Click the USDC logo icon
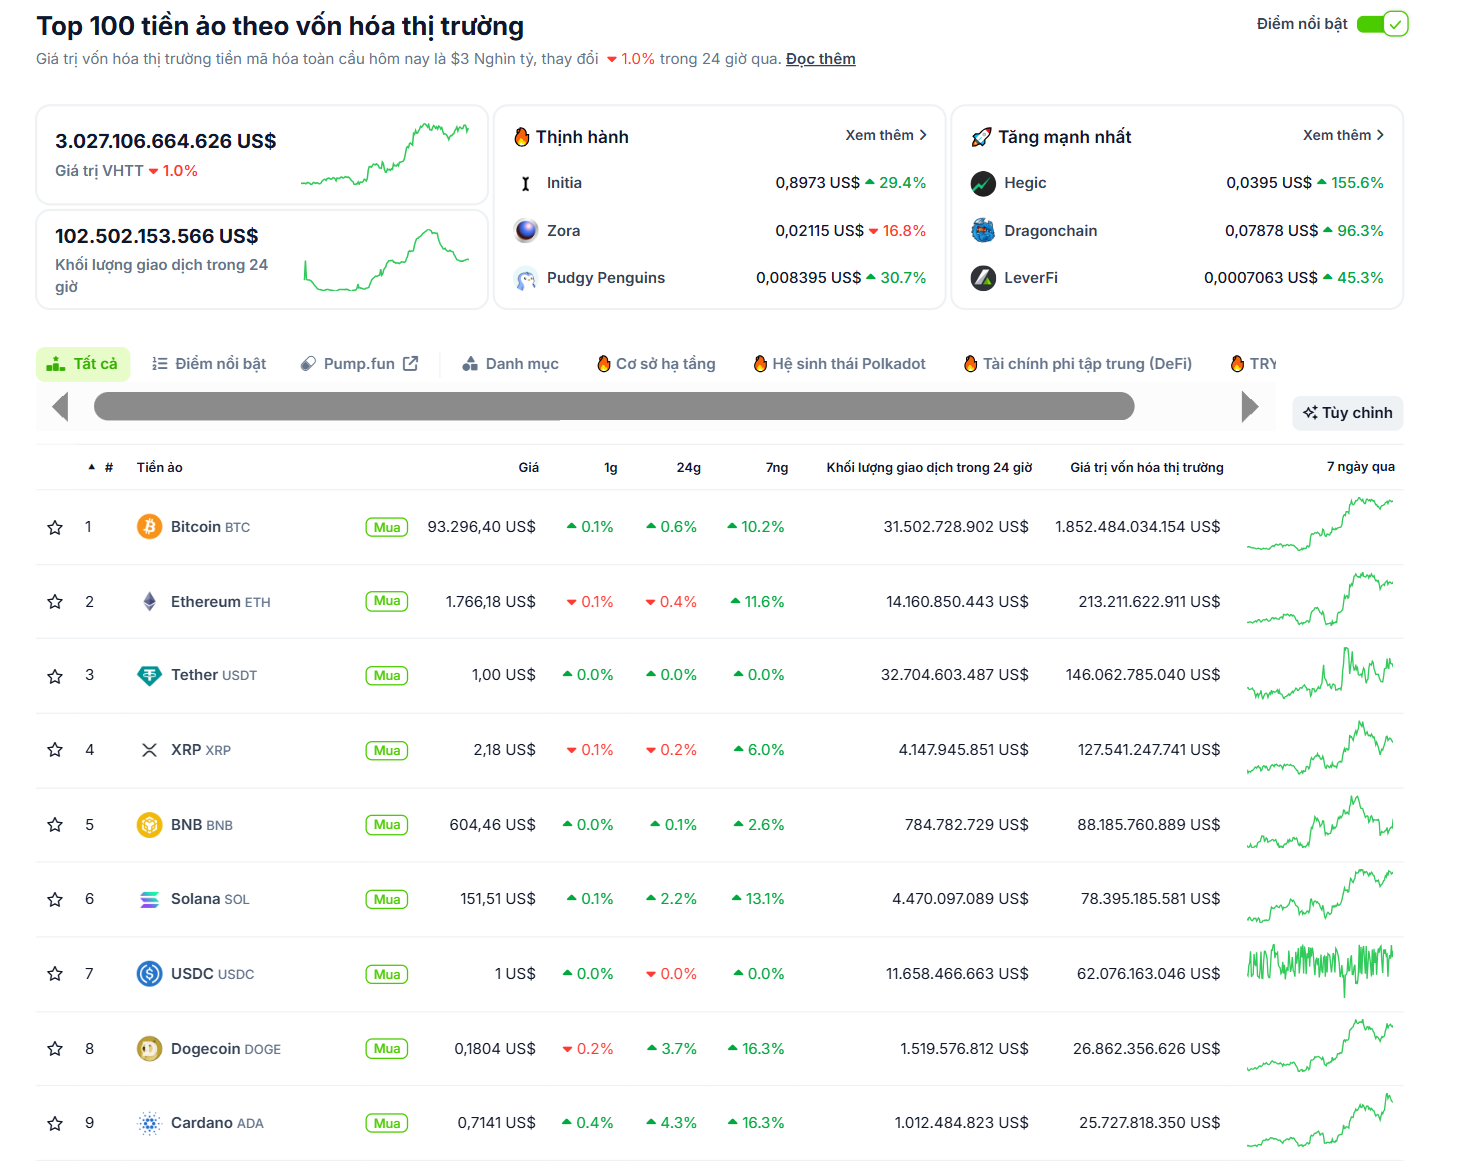The height and width of the screenshot is (1161, 1465). pyautogui.click(x=149, y=973)
